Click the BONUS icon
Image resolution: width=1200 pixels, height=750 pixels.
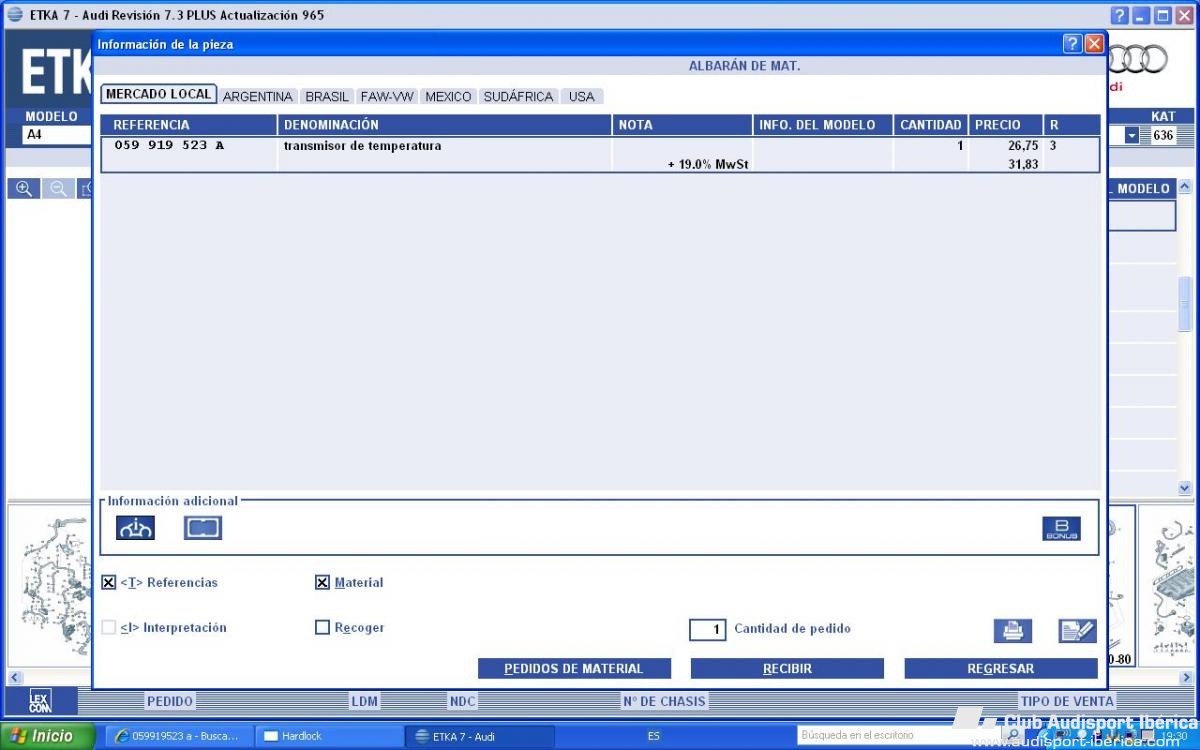(1061, 529)
